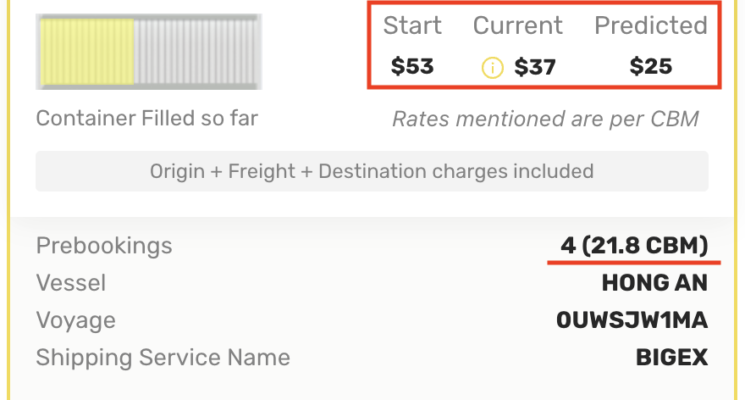Select the $53 start price

[x=412, y=68]
